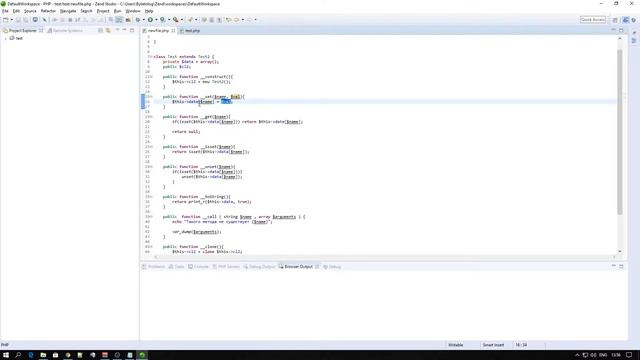Expand the Run dropdown arrow
The image size is (640, 360).
[x=156, y=20]
